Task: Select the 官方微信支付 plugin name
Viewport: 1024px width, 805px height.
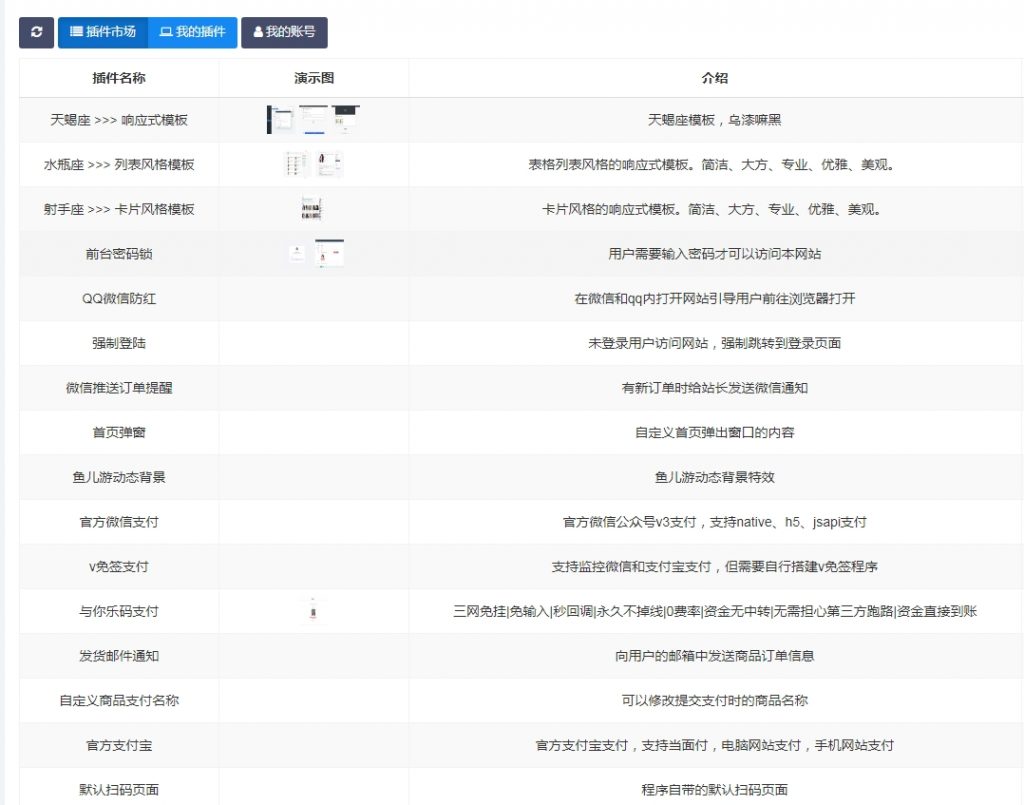Action: pos(119,522)
